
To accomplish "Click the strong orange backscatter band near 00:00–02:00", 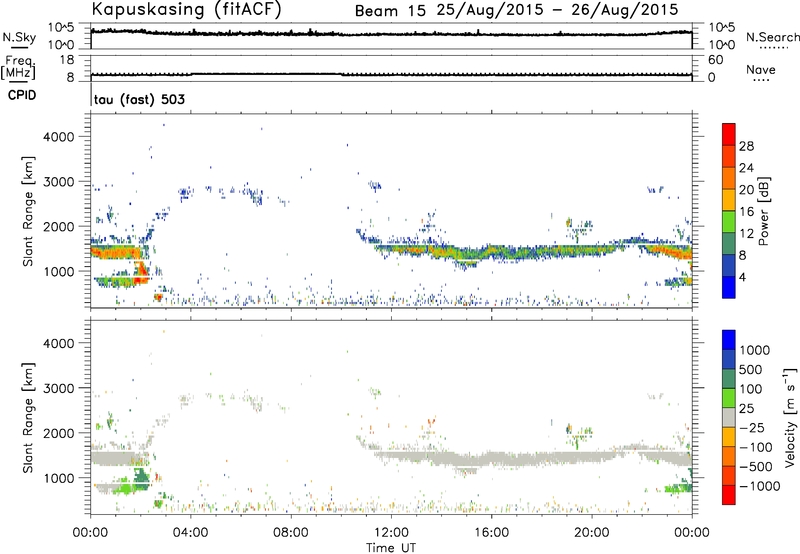I will 115,252.
